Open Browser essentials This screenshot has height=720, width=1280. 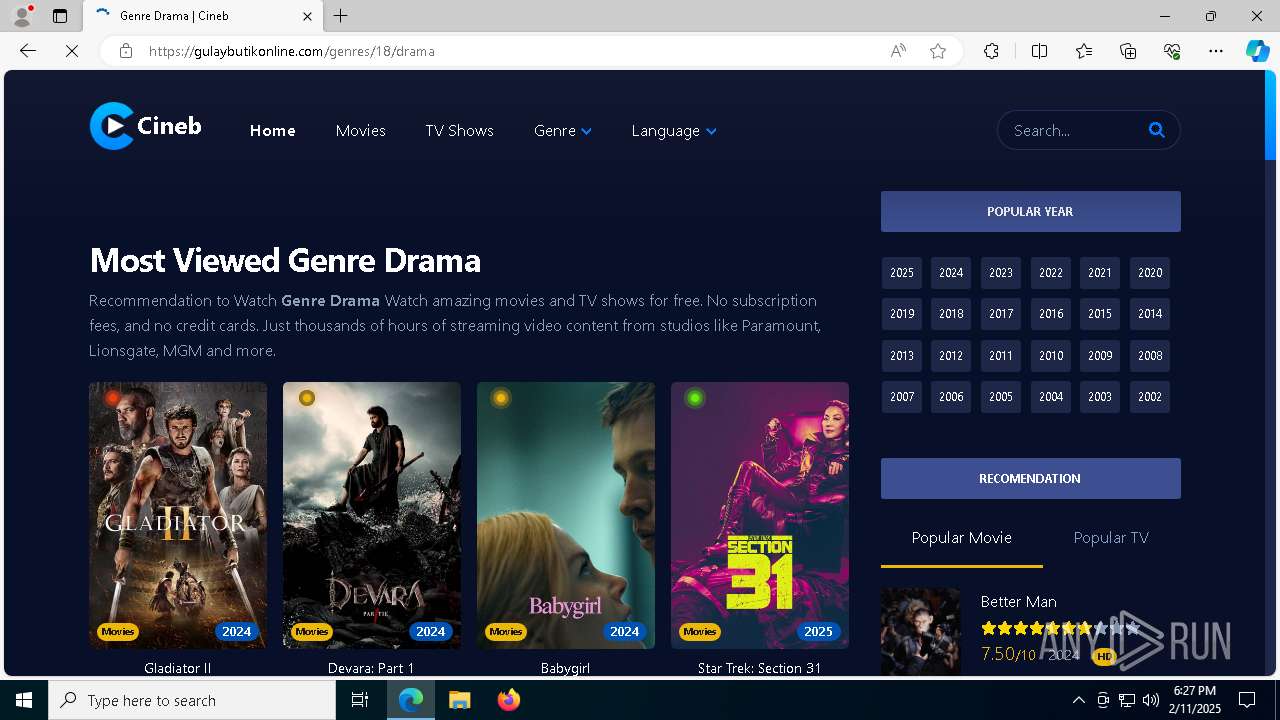coord(1172,51)
